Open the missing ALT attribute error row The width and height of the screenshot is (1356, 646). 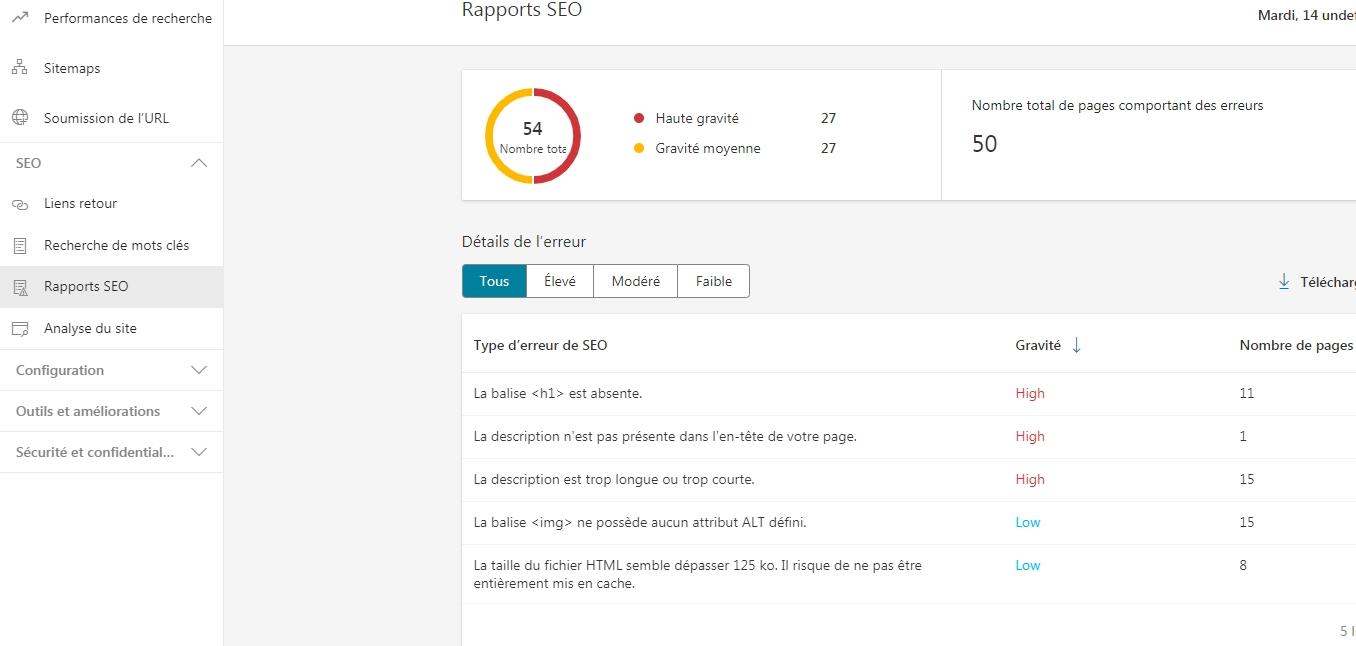[640, 522]
